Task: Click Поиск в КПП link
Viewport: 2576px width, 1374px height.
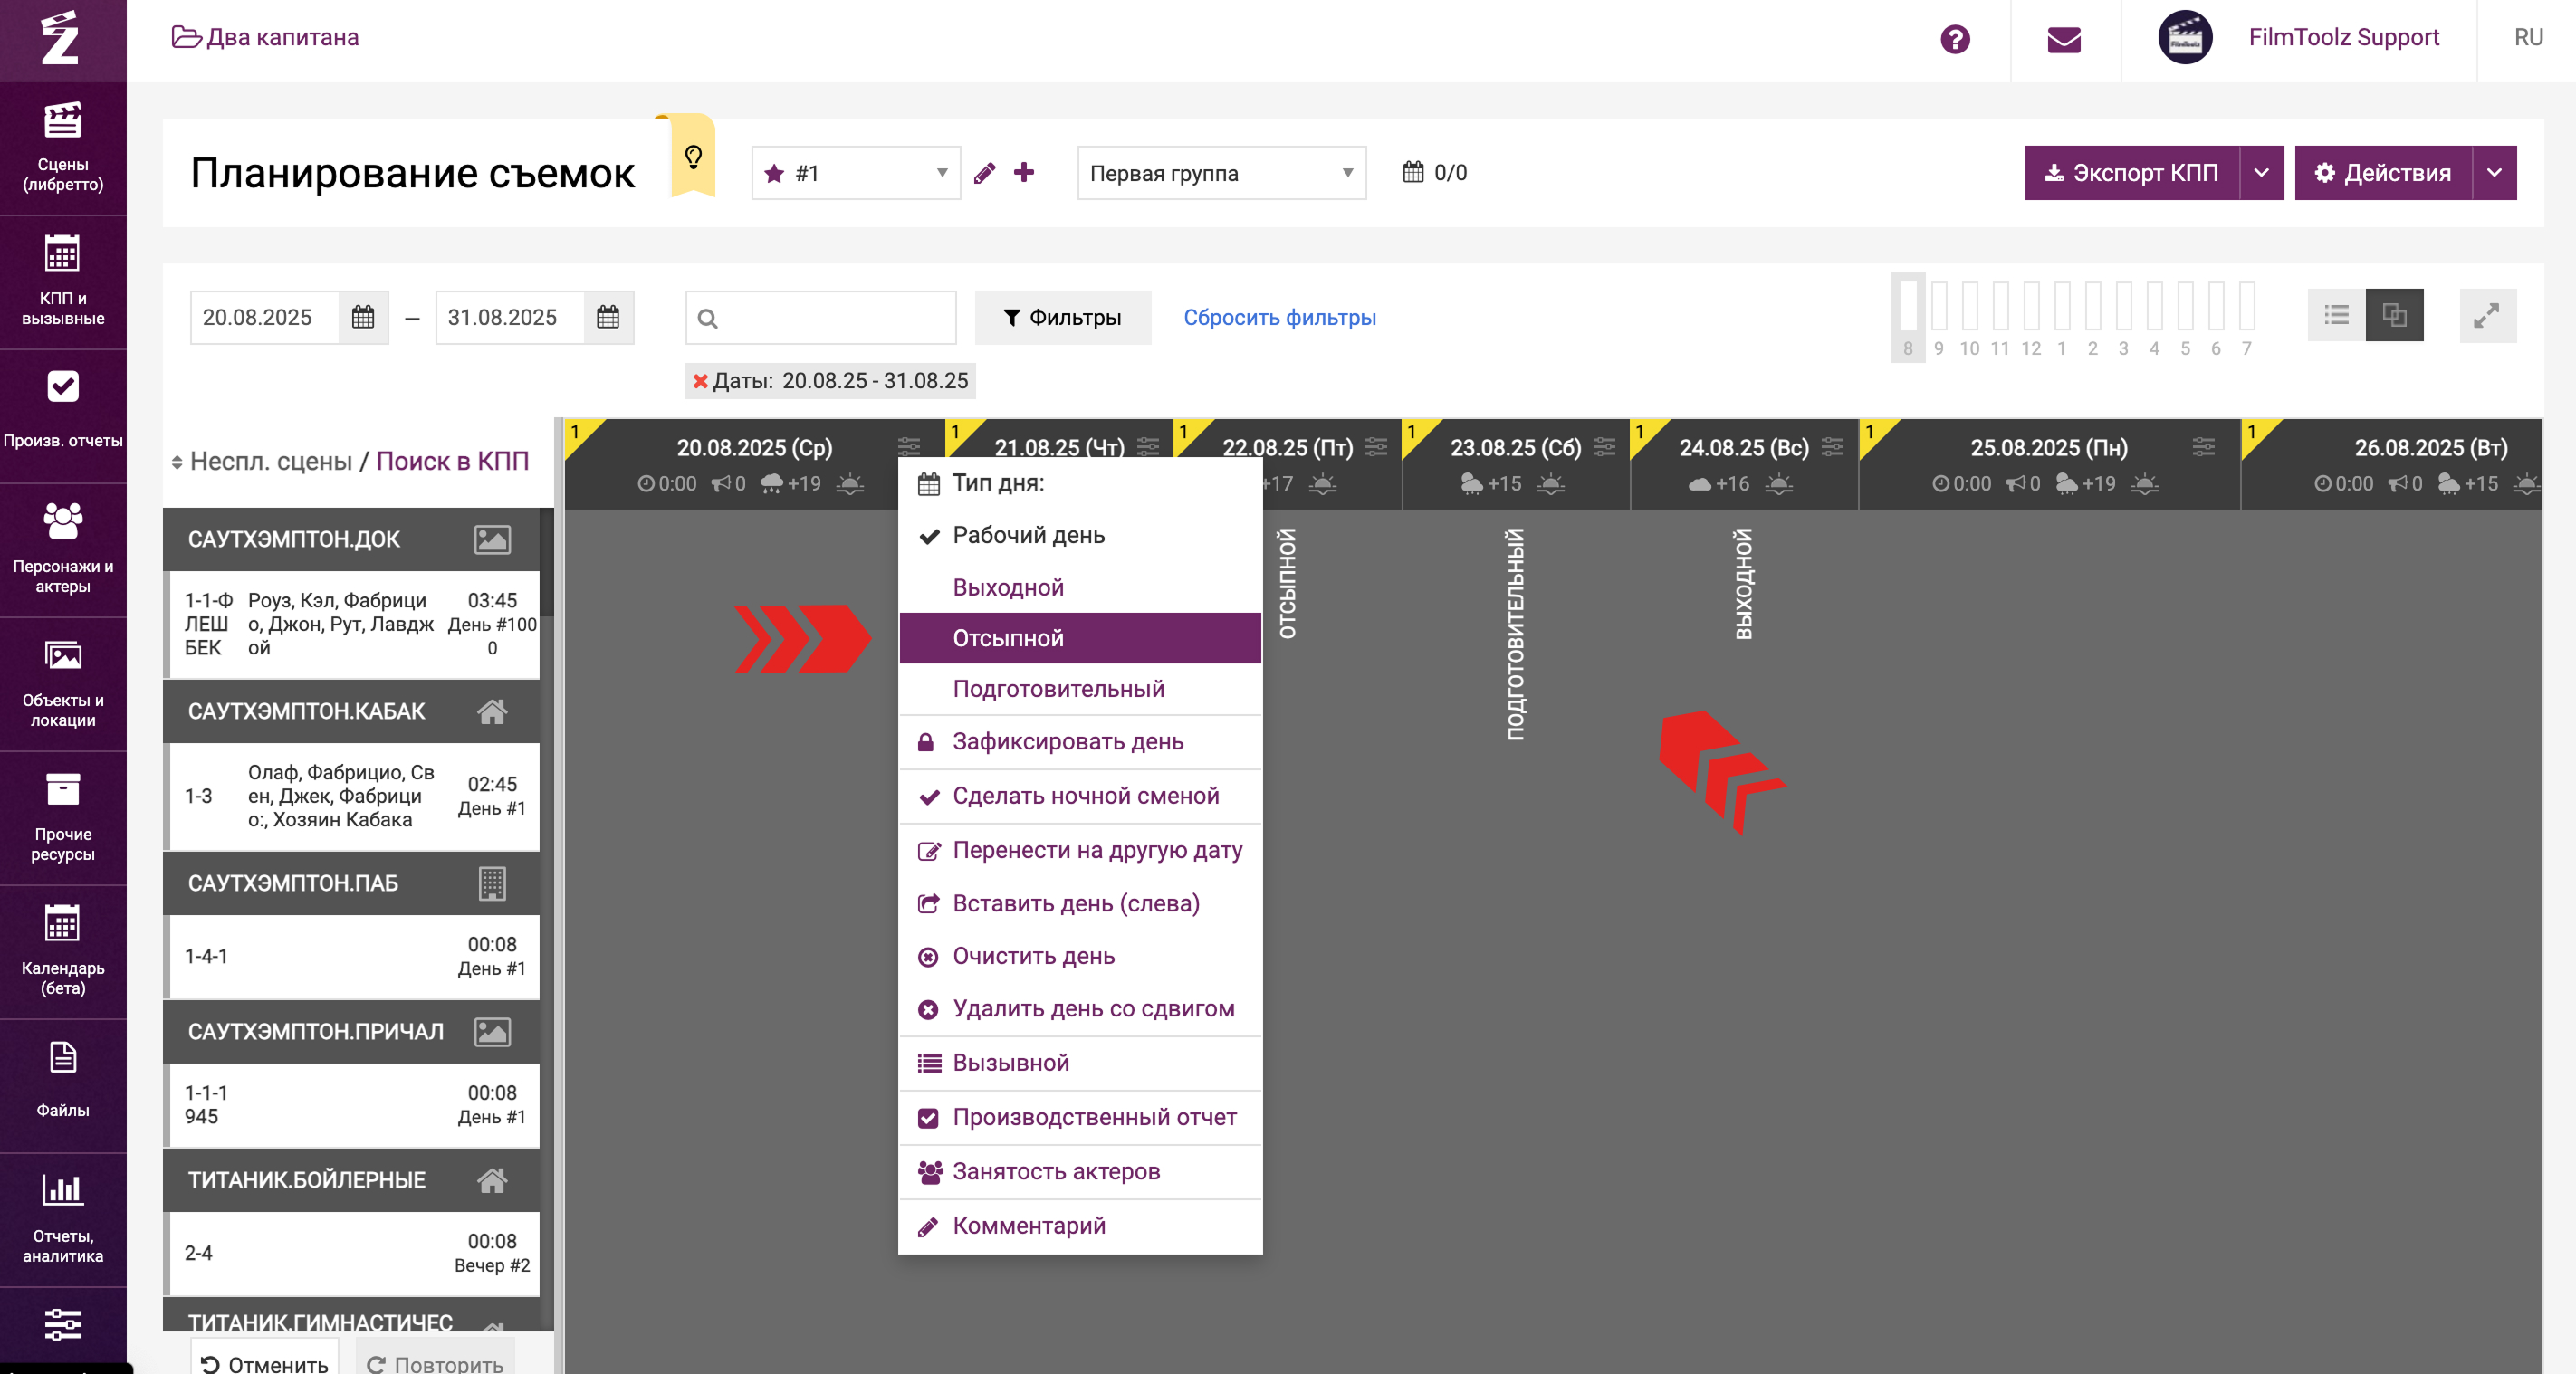Action: pos(452,461)
